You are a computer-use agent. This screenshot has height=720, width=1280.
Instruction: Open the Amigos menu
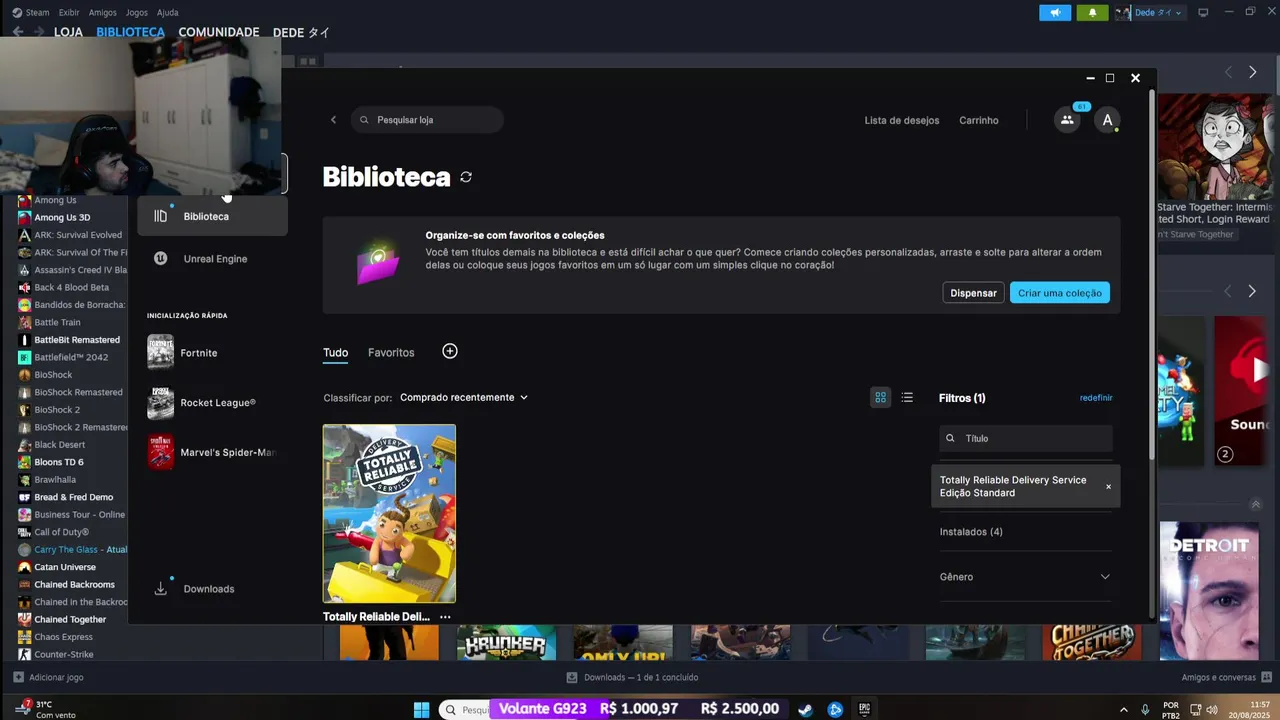click(102, 13)
